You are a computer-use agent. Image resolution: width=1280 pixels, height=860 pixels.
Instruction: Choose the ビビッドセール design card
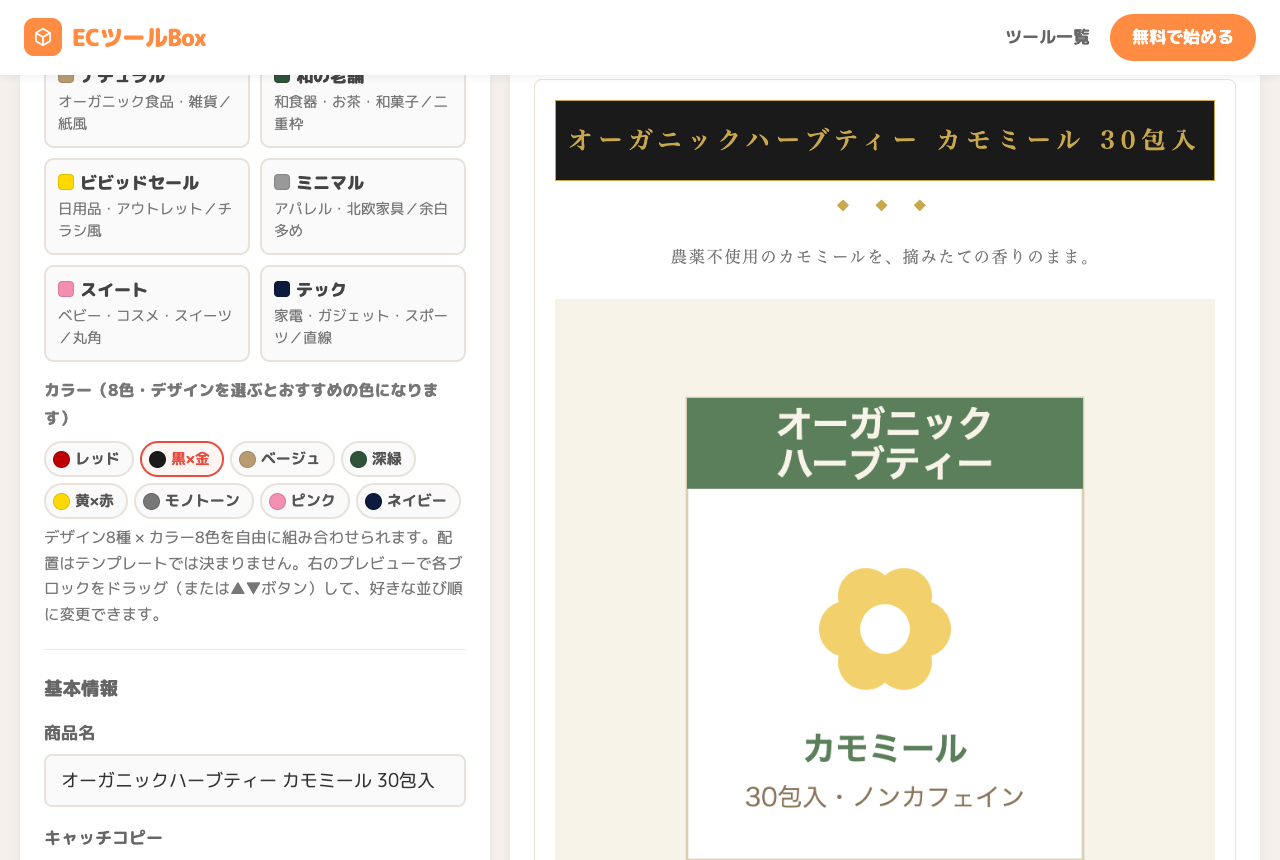point(147,207)
